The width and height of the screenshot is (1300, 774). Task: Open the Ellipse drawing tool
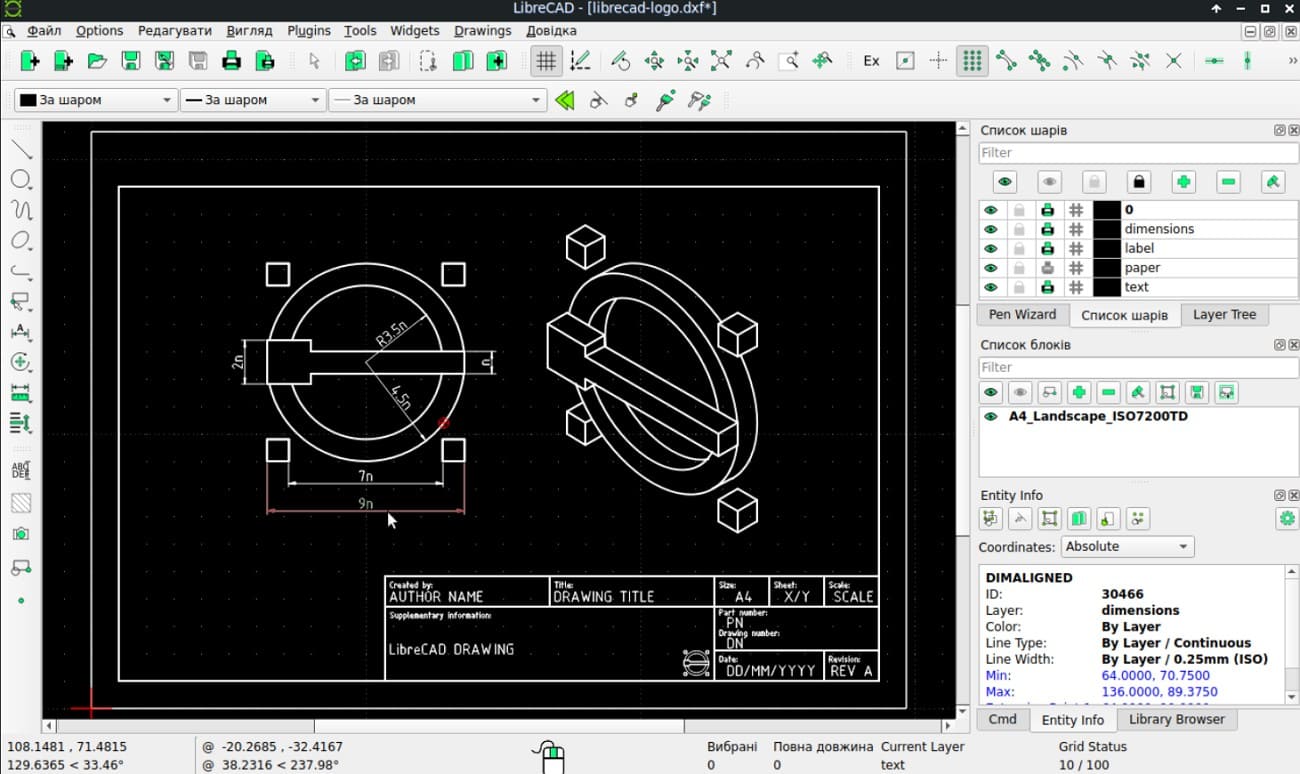tap(21, 239)
